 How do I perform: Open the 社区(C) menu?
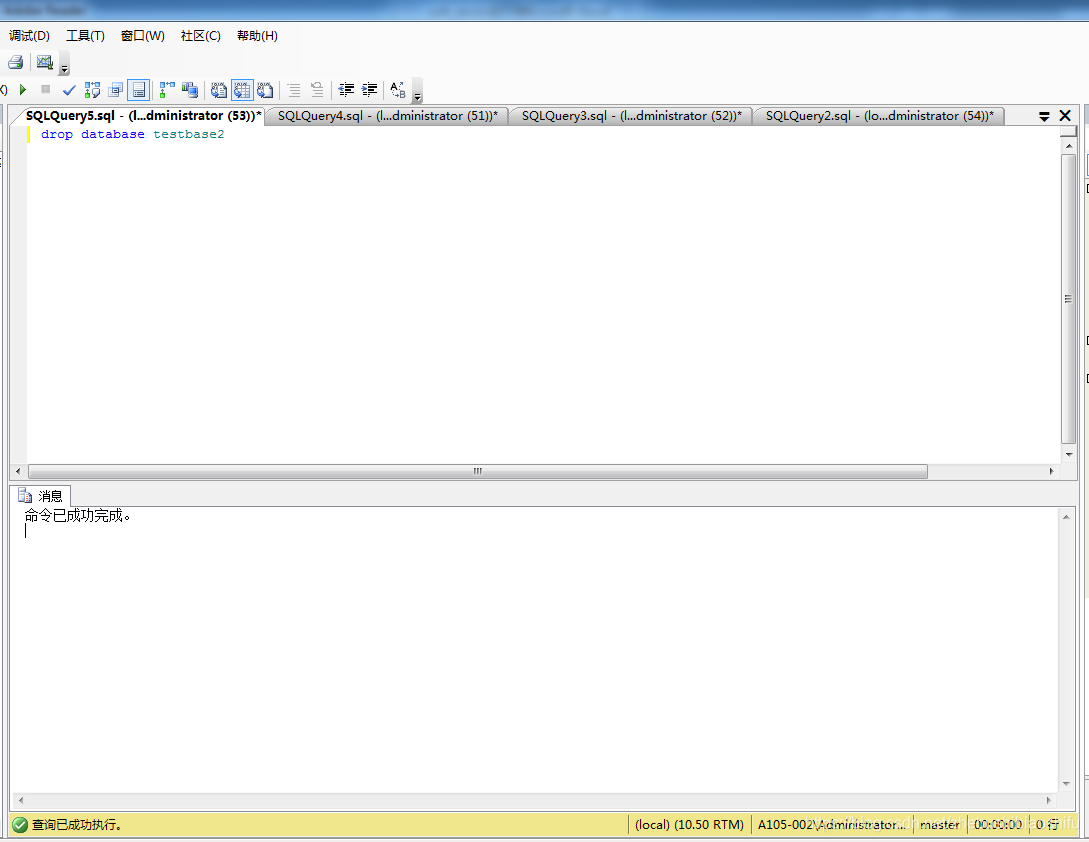tap(201, 35)
